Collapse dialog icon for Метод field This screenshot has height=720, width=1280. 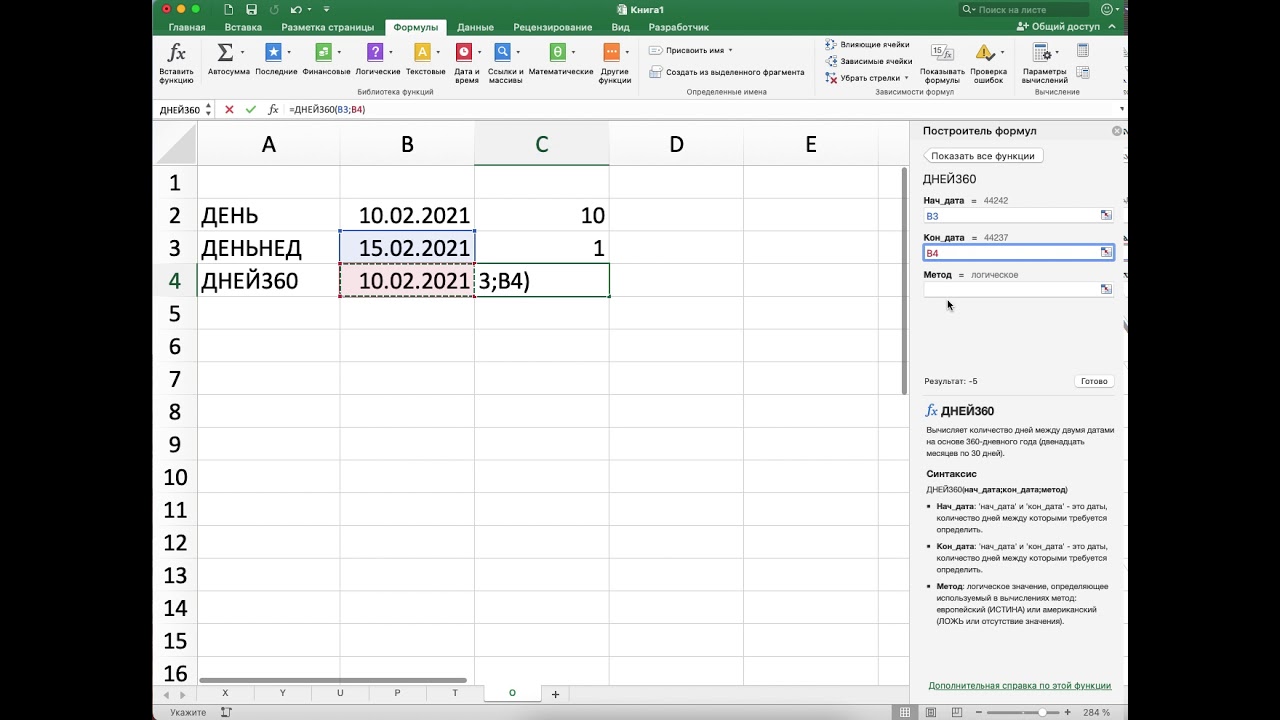click(x=1106, y=289)
